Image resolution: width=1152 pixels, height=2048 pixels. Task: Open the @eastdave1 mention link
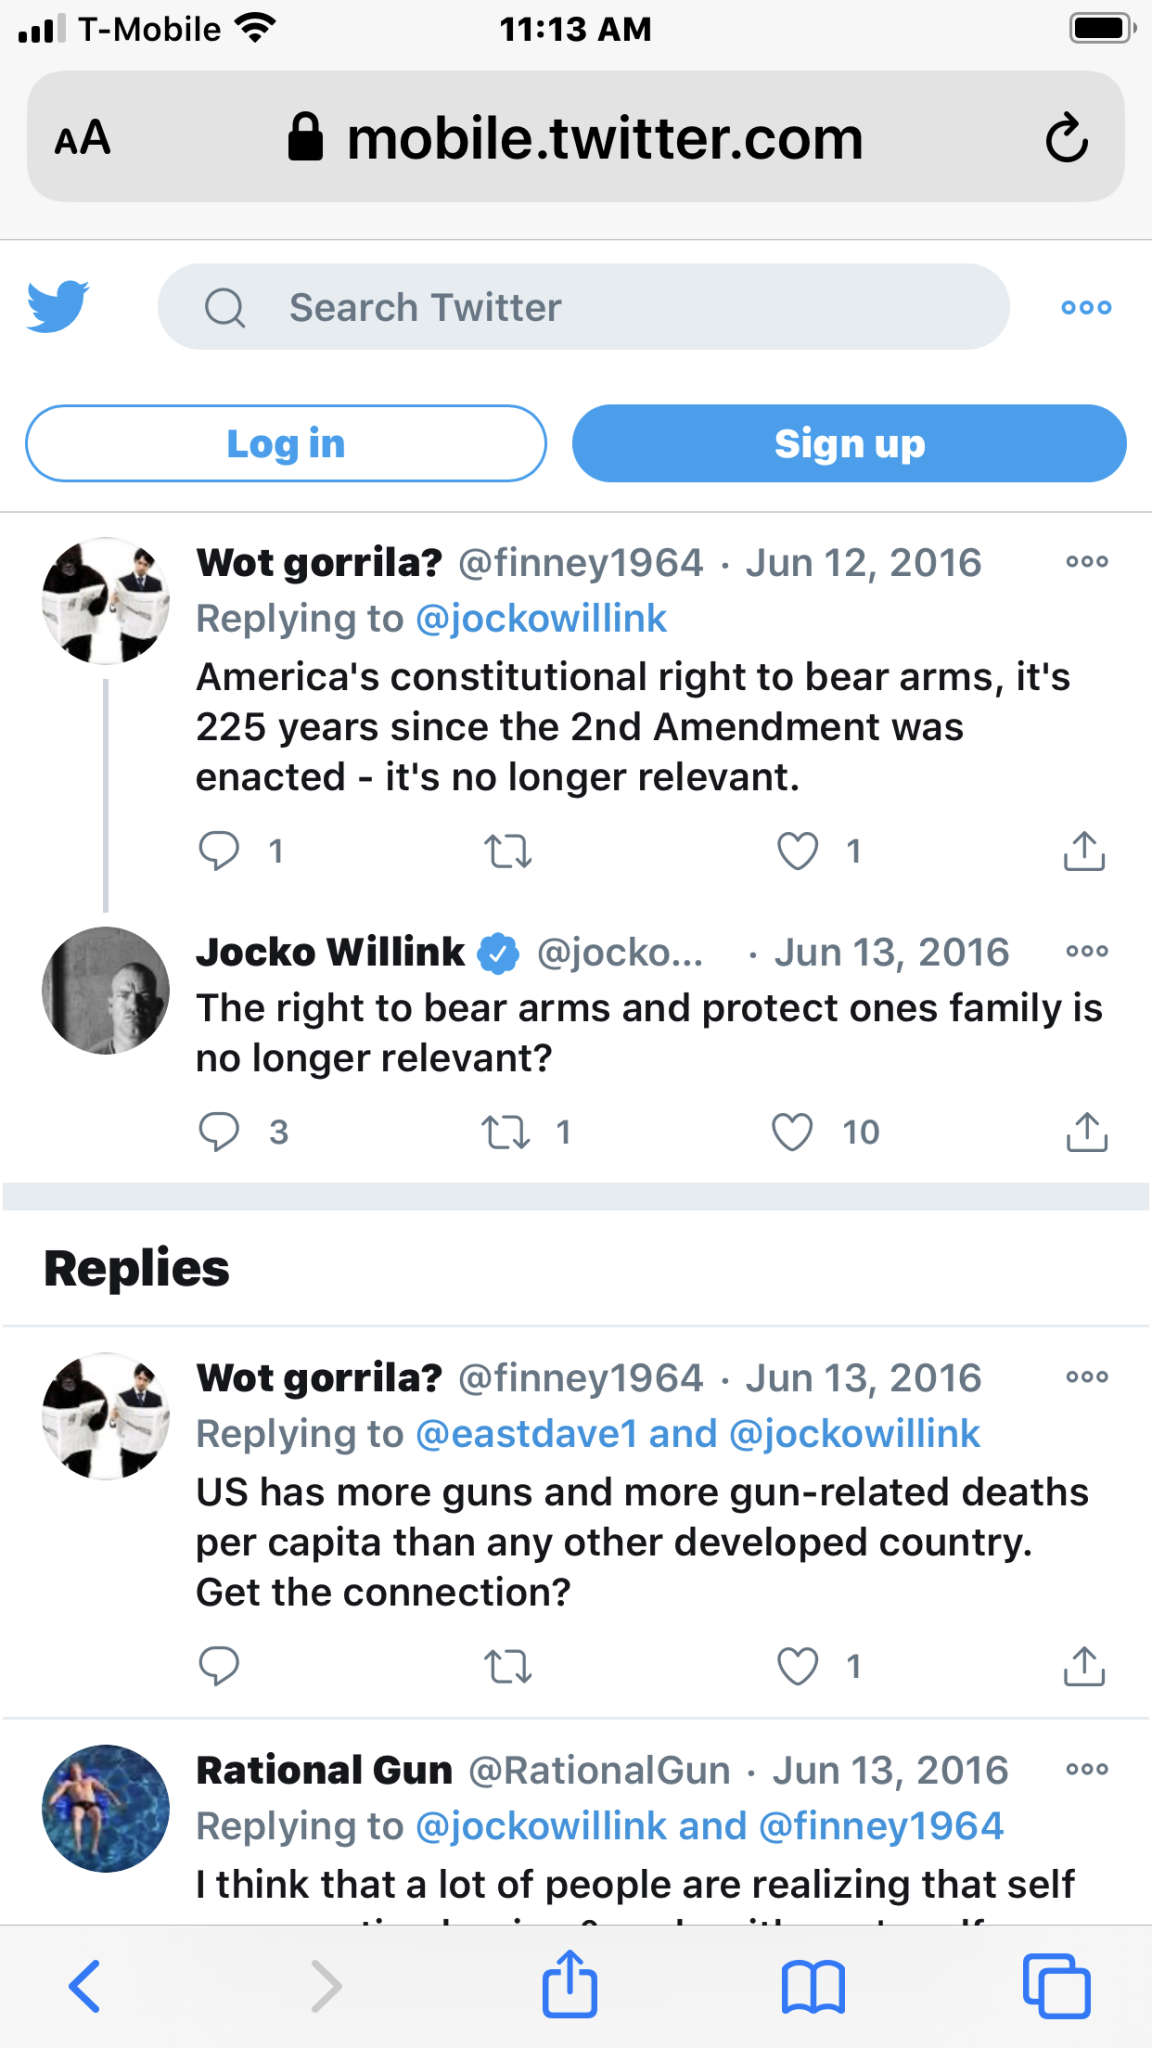(526, 1434)
